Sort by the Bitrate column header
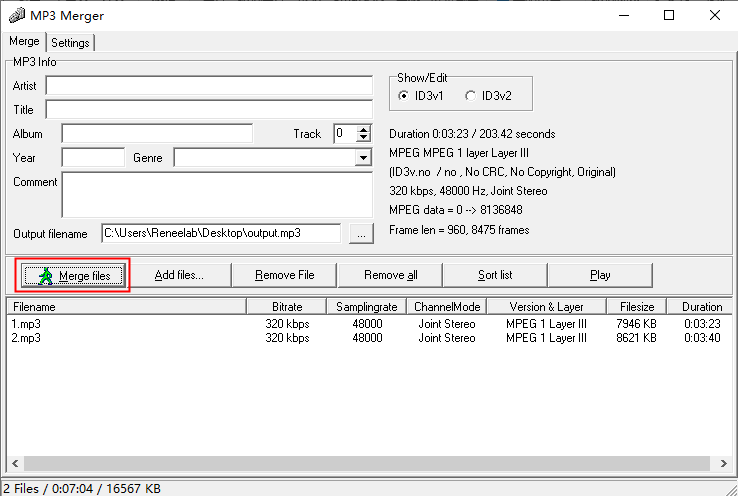The width and height of the screenshot is (738, 496). point(287,307)
